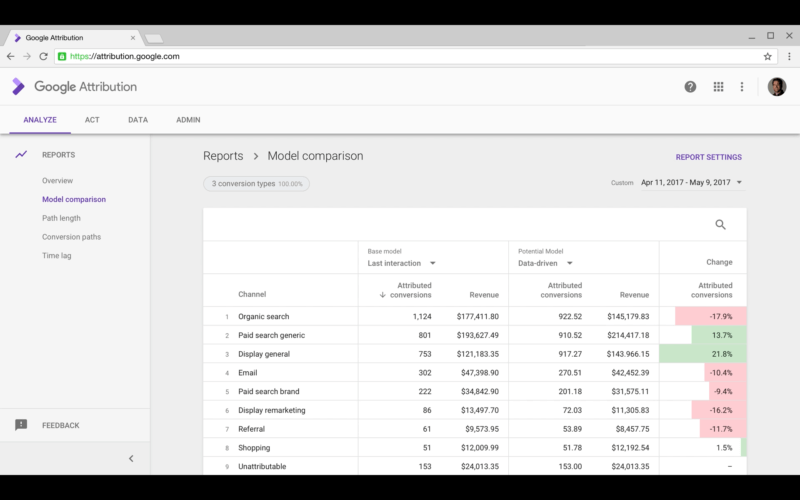Viewport: 800px width, 500px height.
Task: Bookmark the page with star icon
Action: [767, 57]
